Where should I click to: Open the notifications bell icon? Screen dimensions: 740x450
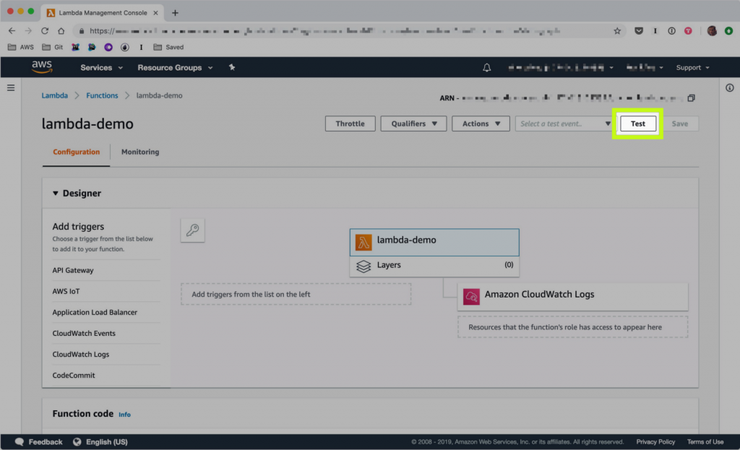(487, 67)
